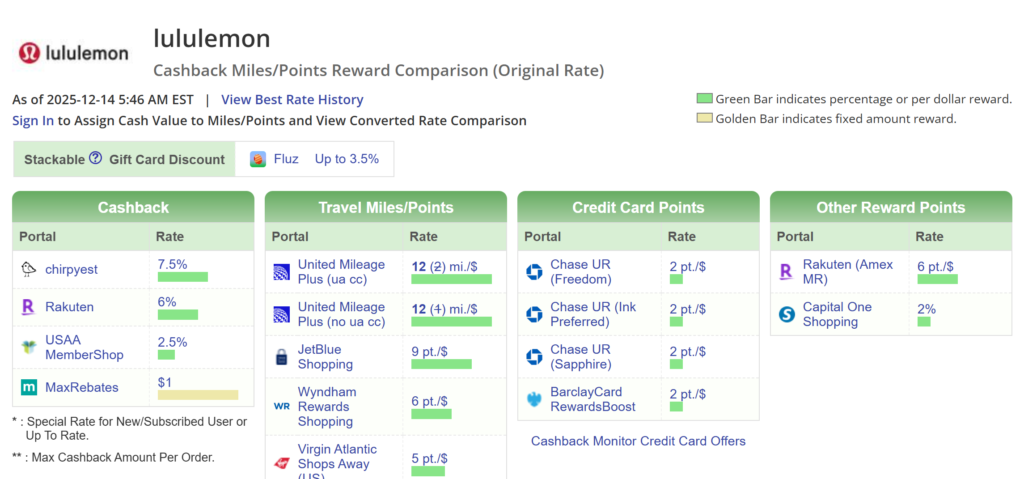Click the Rakuten cashback R icon
Screen dimensions: 1024x479
29,307
